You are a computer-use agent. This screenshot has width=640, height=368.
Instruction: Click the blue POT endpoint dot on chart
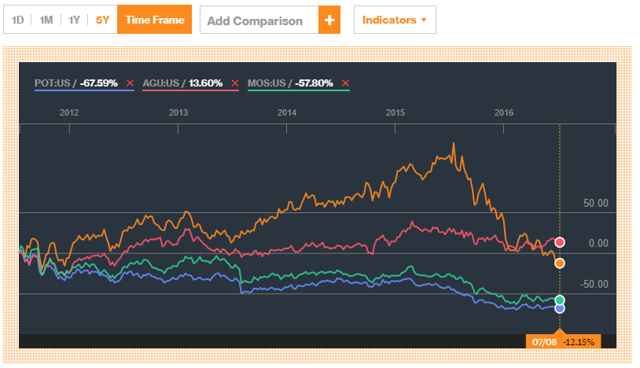tap(560, 308)
